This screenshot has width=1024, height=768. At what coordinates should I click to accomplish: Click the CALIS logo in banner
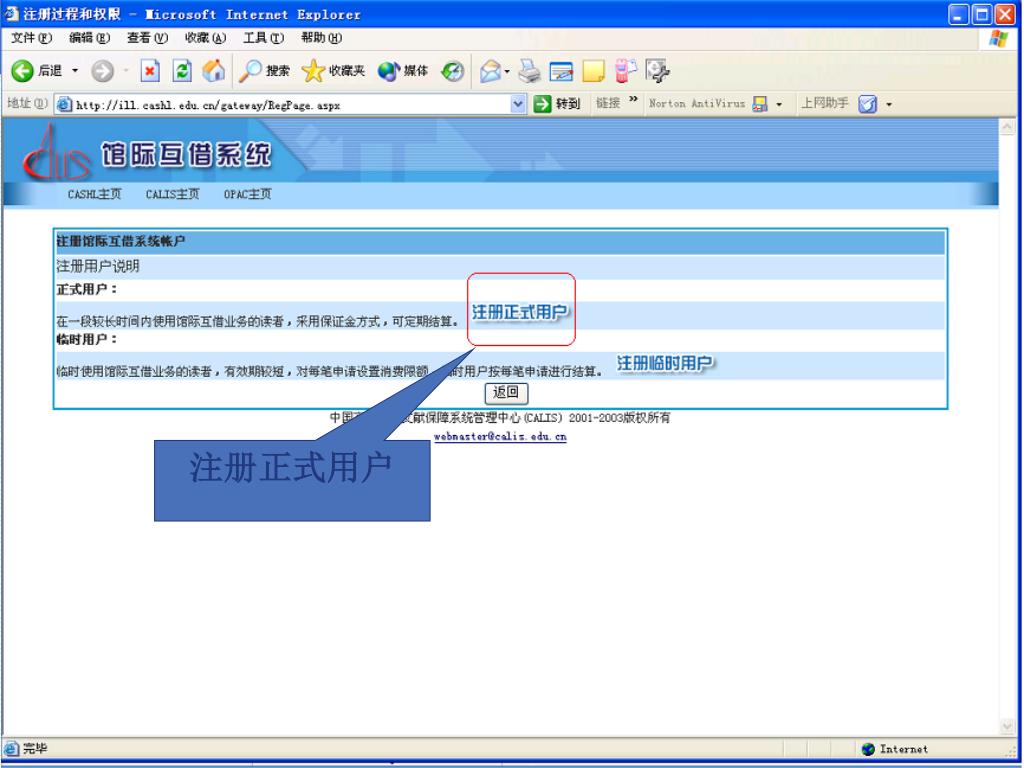(56, 155)
